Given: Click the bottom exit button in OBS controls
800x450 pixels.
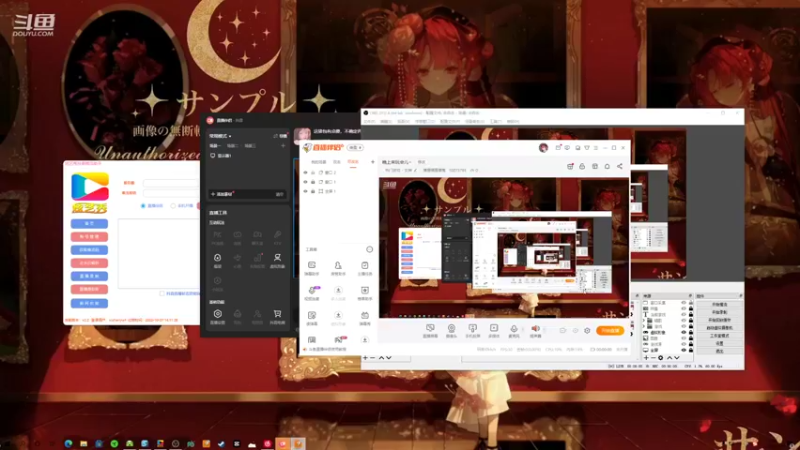Looking at the screenshot, I should click(x=719, y=351).
